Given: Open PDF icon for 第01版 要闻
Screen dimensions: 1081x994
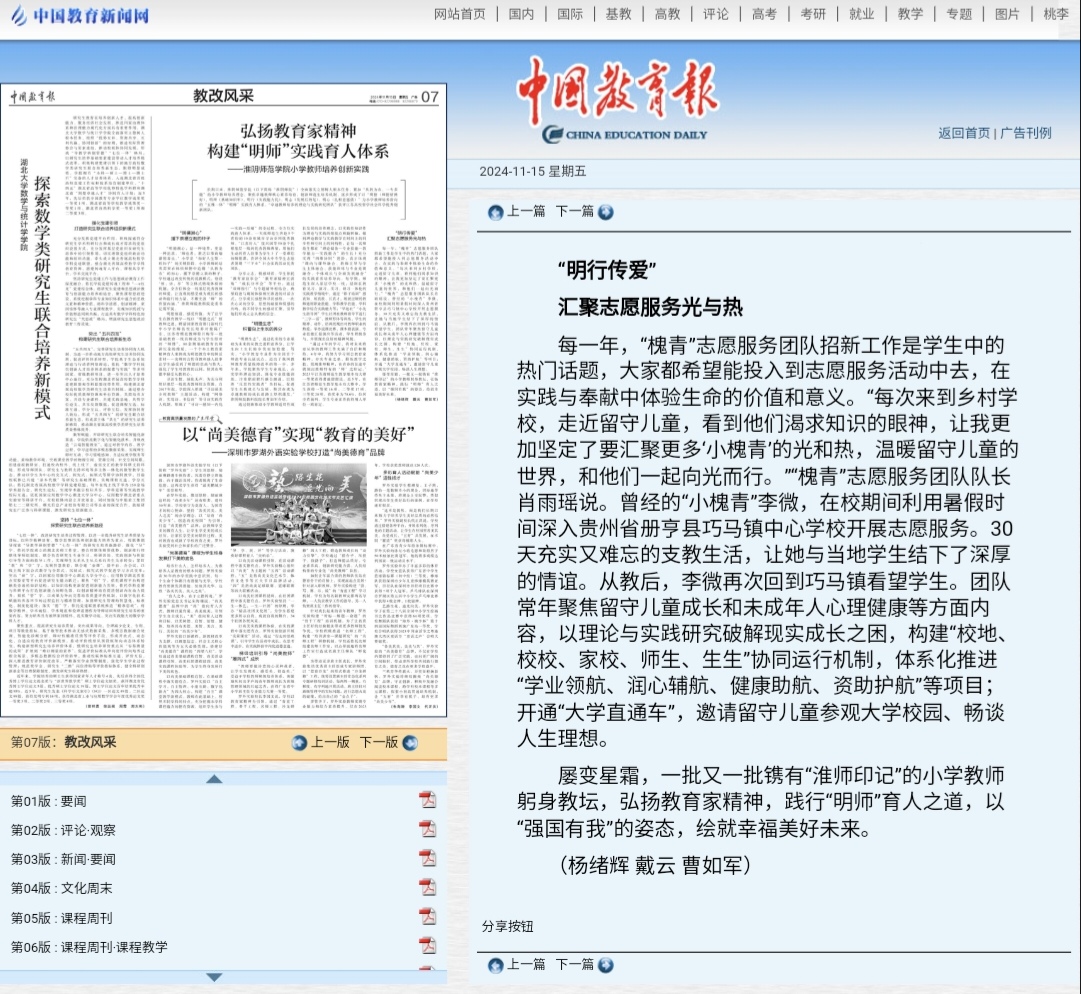Looking at the screenshot, I should (427, 800).
